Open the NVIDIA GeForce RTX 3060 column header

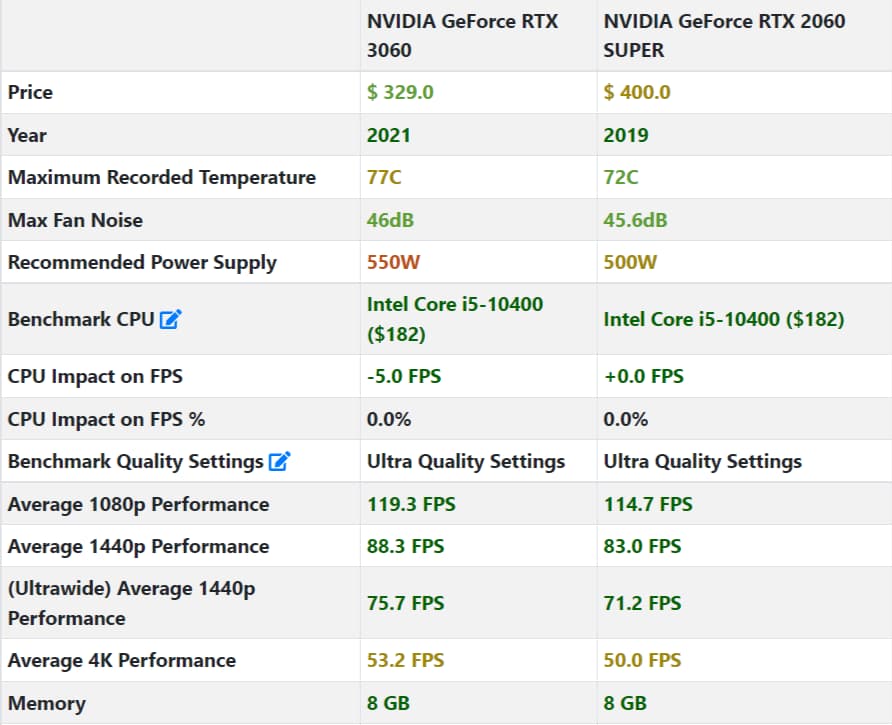click(462, 35)
